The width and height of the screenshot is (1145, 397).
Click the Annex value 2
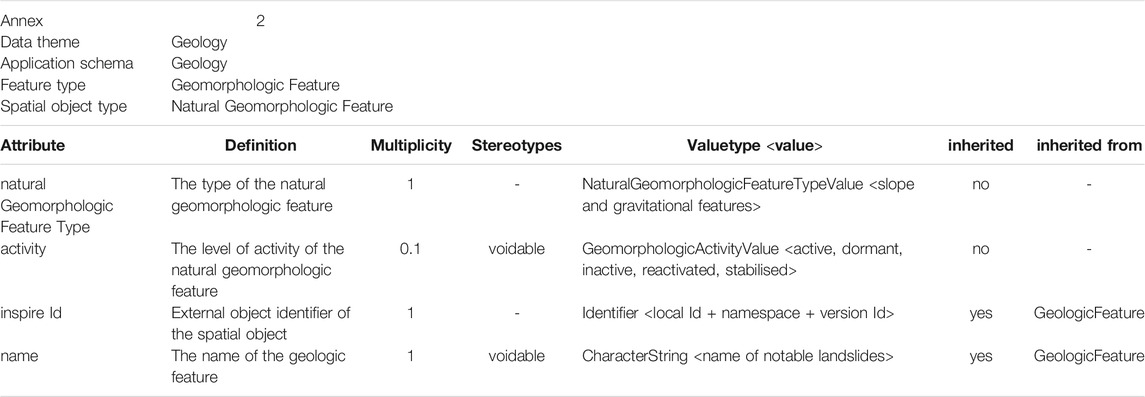point(261,21)
